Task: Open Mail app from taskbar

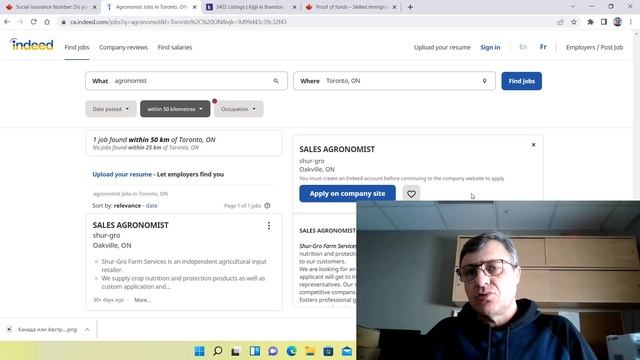Action: (347, 351)
